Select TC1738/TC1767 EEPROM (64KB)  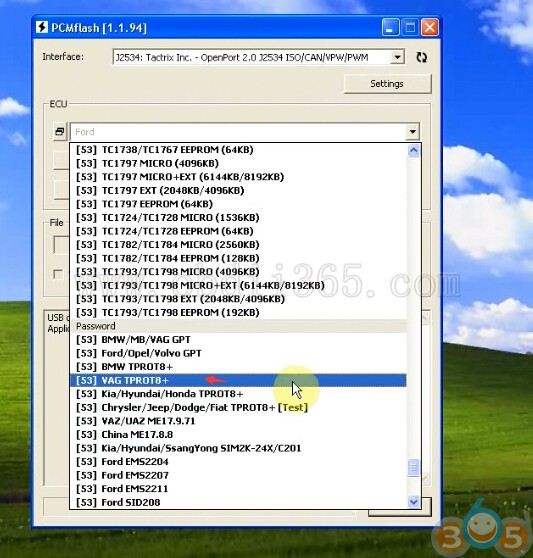click(238, 149)
